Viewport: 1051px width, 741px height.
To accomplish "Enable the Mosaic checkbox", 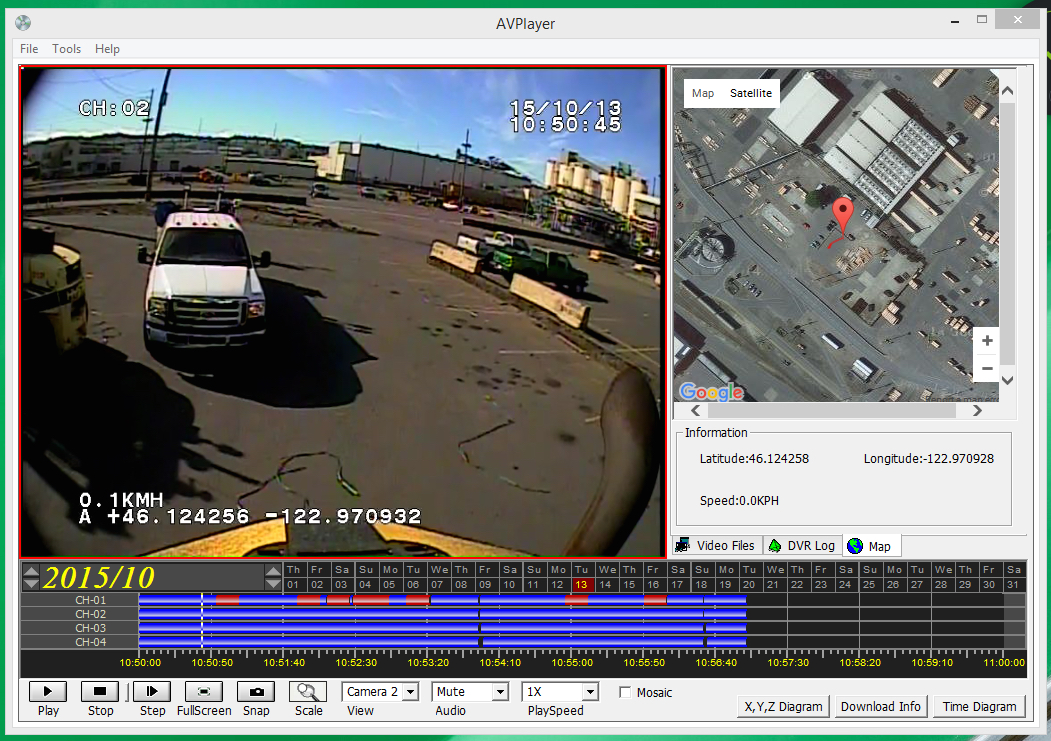I will 625,693.
